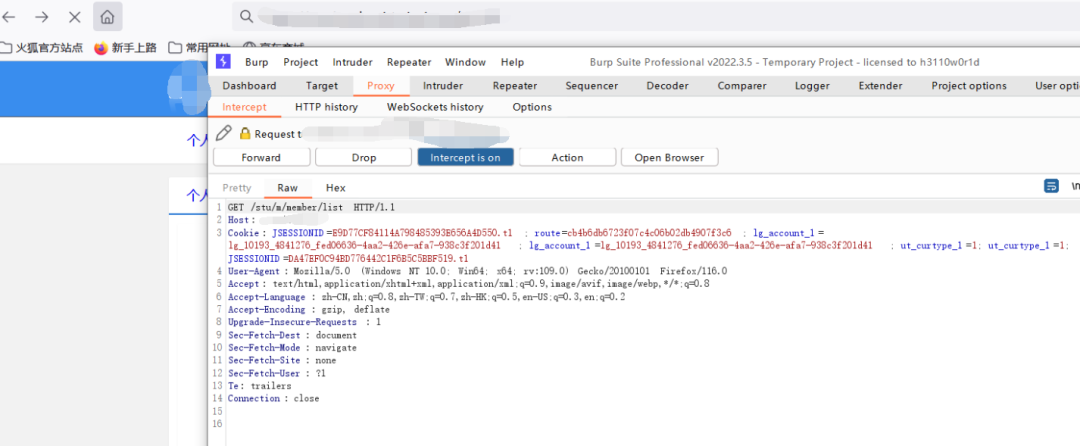The width and height of the screenshot is (1080, 446).
Task: Click the Sec-Fetch-Site header line
Action: tap(282, 360)
